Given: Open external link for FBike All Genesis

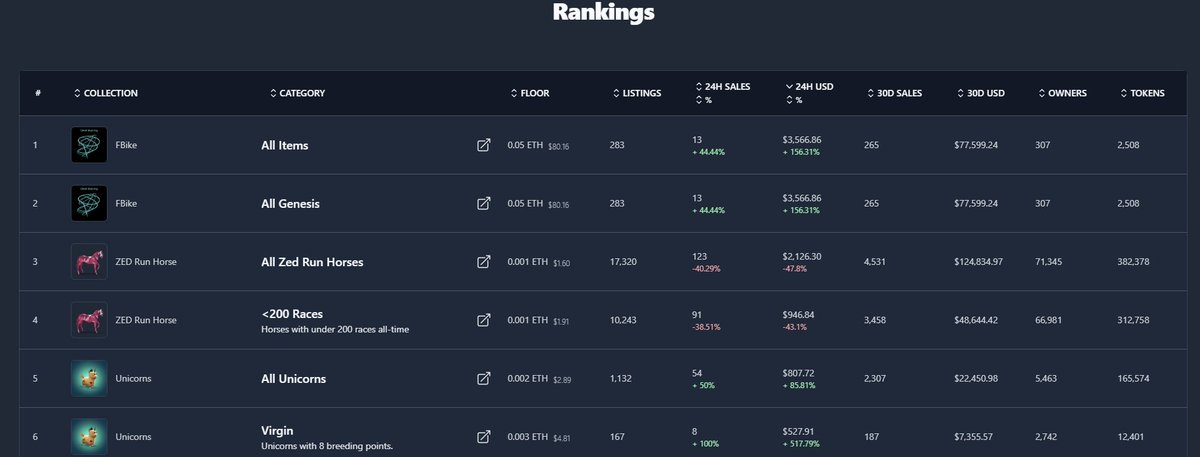Looking at the screenshot, I should click(483, 204).
